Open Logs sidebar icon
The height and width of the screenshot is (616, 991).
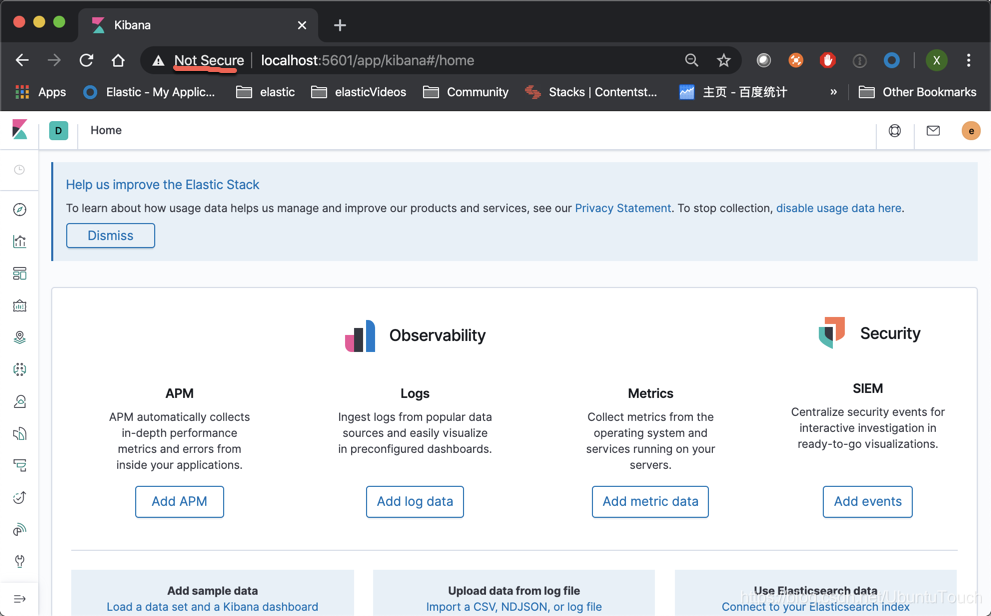pyautogui.click(x=20, y=433)
